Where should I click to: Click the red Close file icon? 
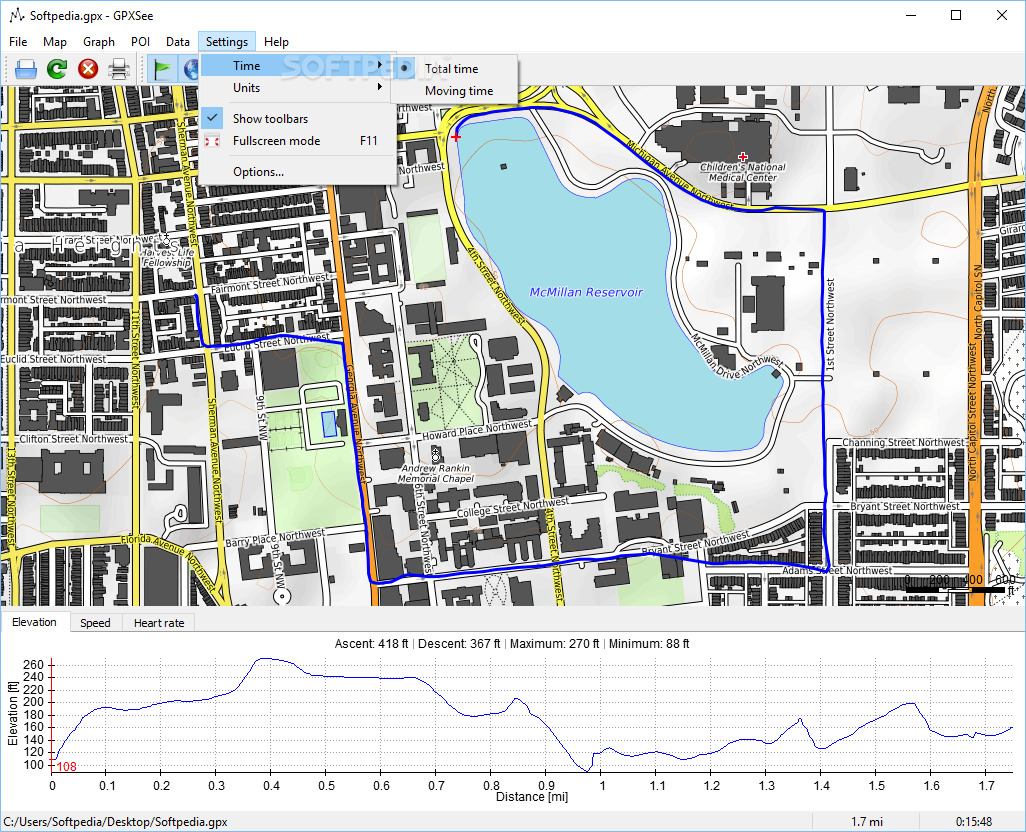point(88,69)
